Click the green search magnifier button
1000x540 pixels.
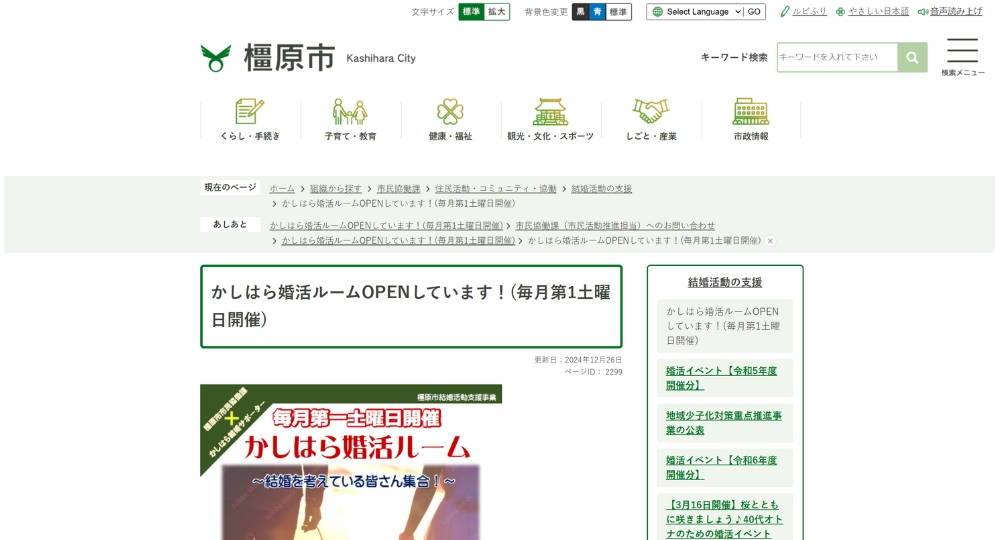(912, 57)
